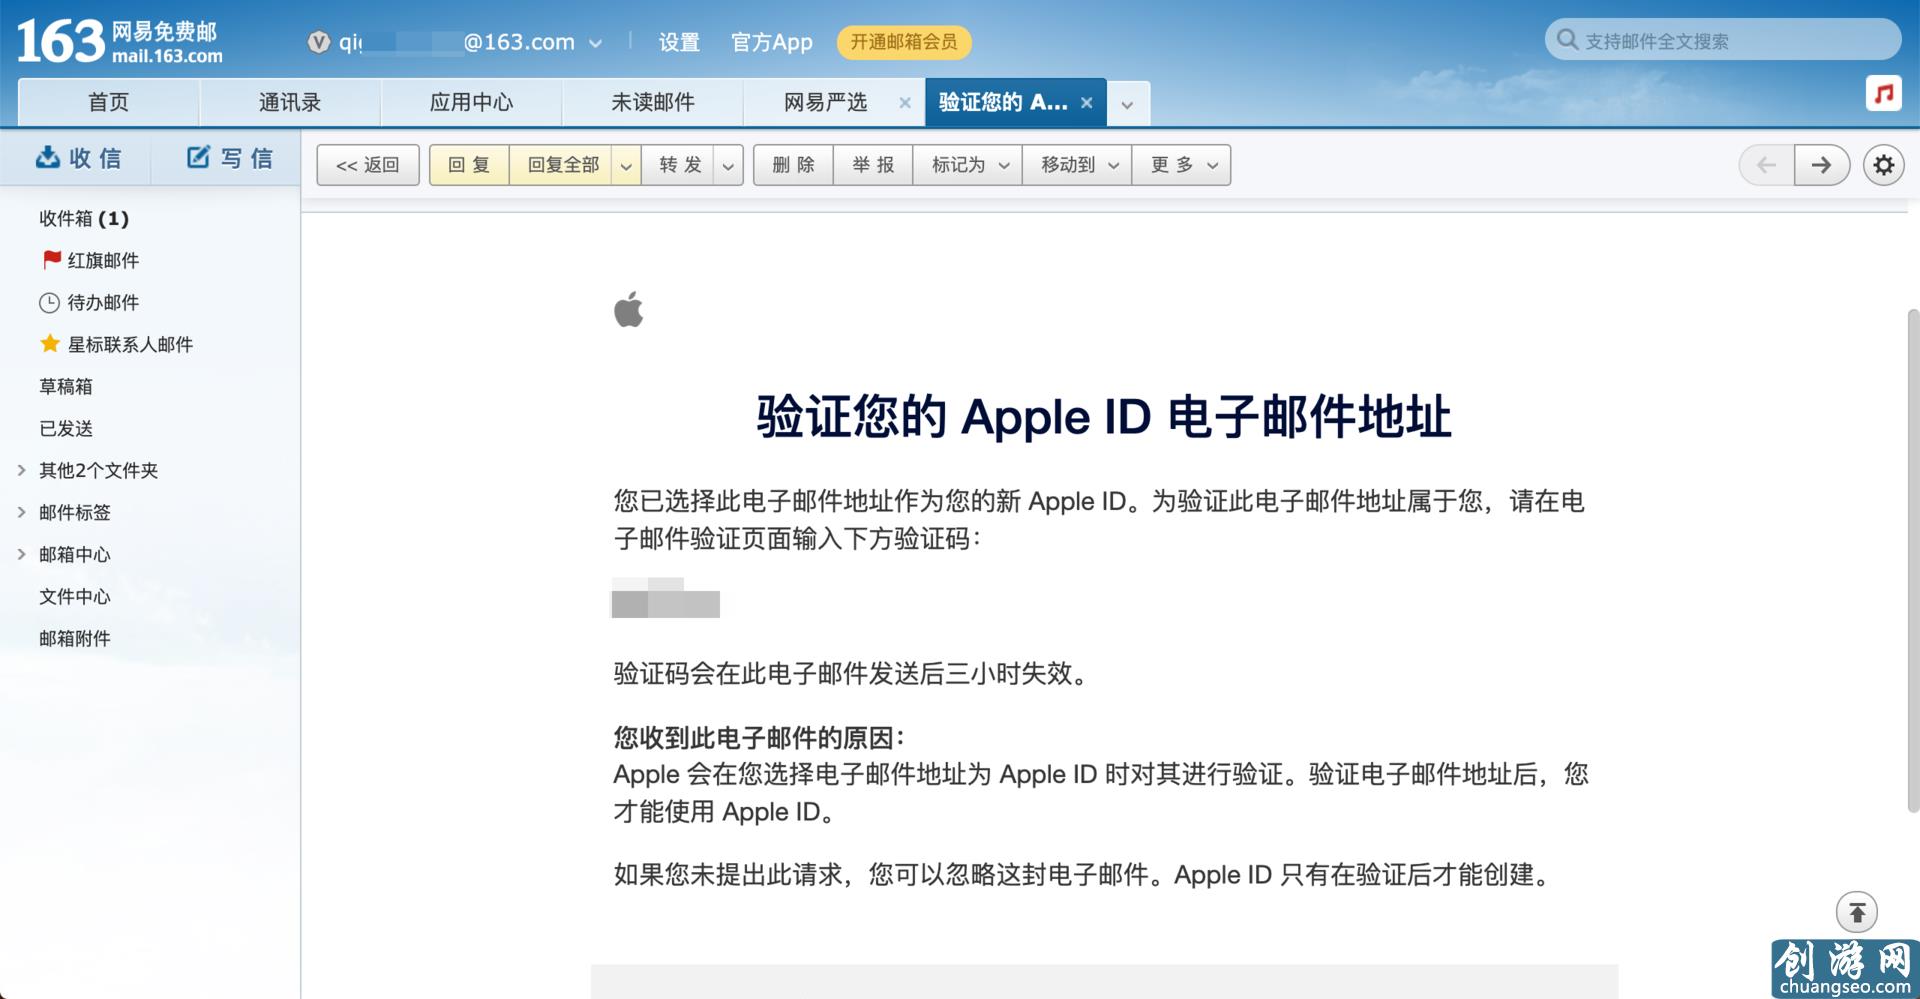Open 文件中心 item

point(75,596)
